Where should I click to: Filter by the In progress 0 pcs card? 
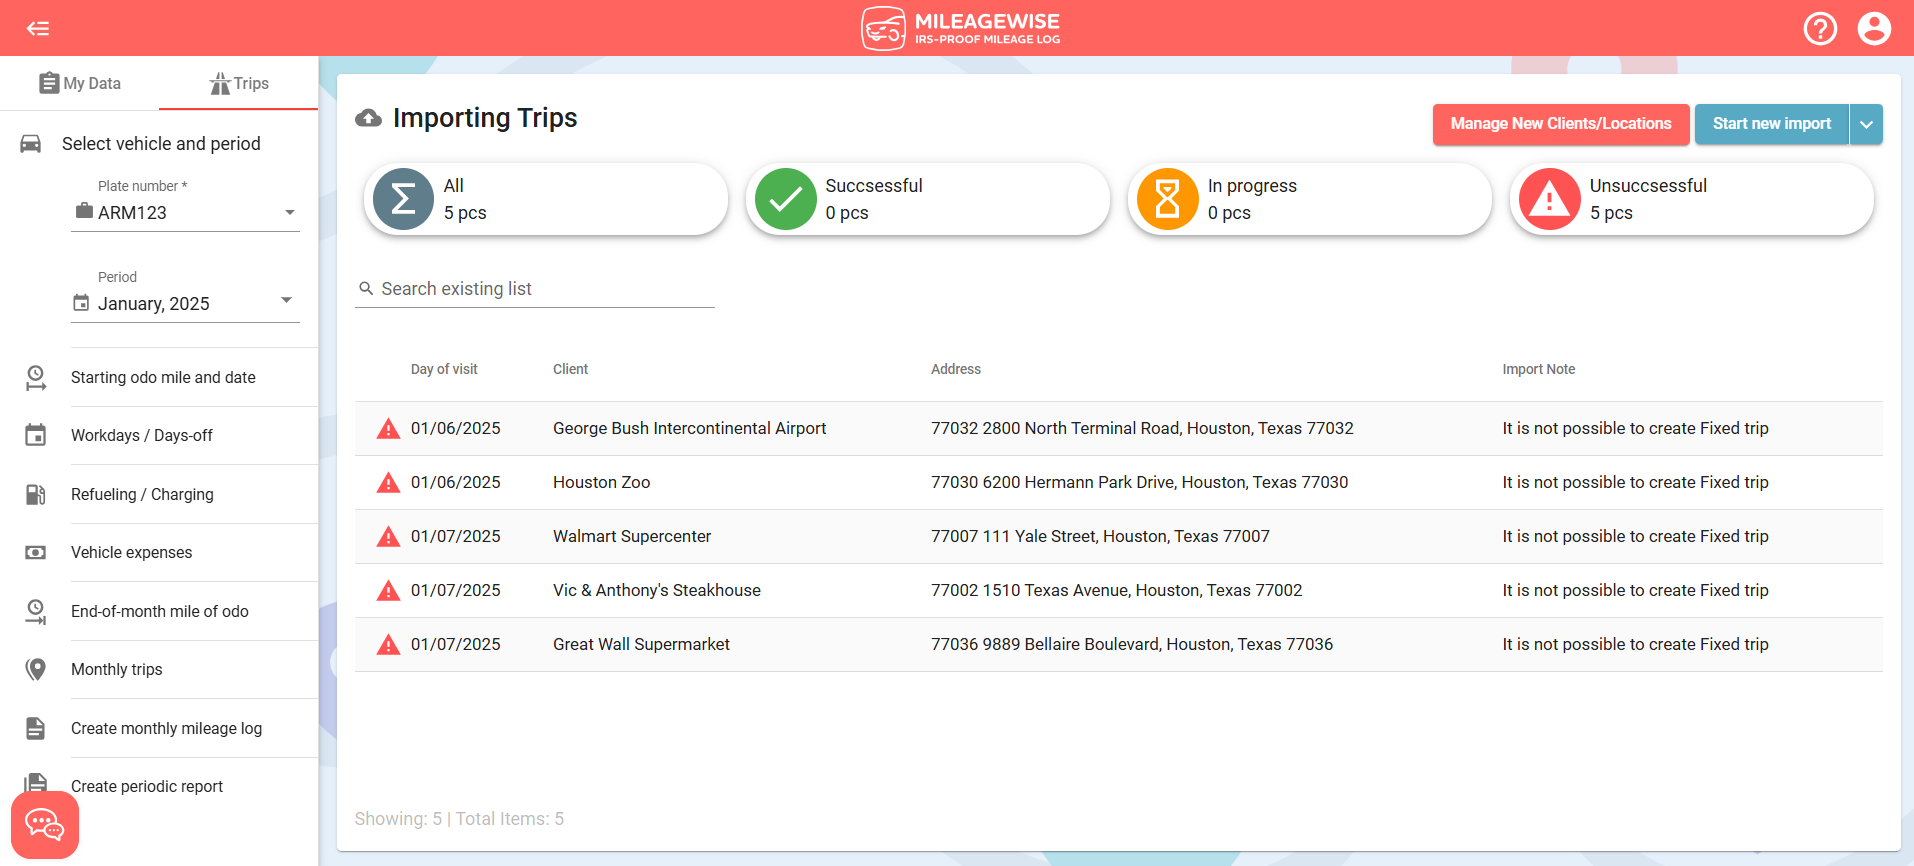click(1310, 199)
